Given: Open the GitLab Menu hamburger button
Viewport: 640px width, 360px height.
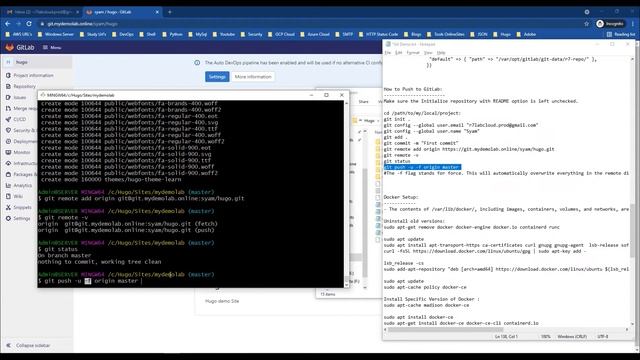Looking at the screenshot, I should point(52,48).
